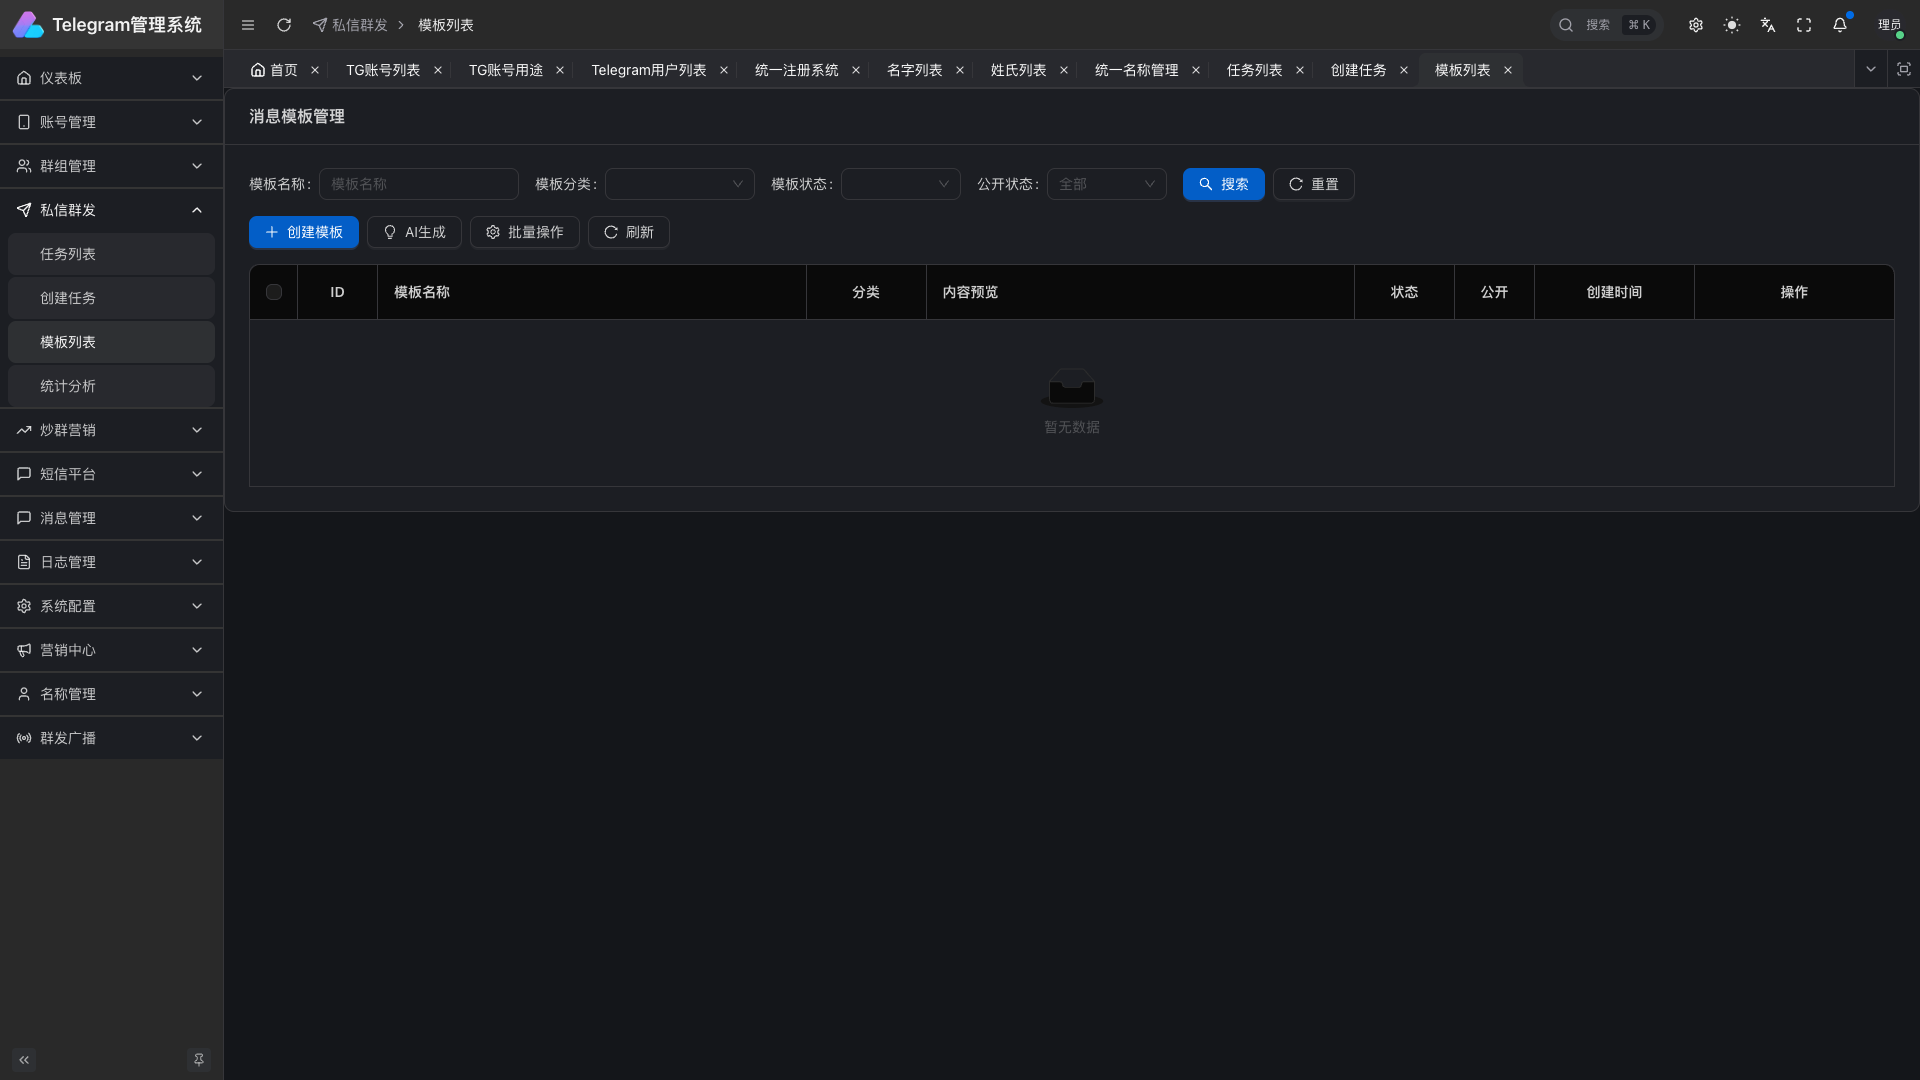Switch the theme with the sun icon
The height and width of the screenshot is (1080, 1920).
pyautogui.click(x=1732, y=25)
